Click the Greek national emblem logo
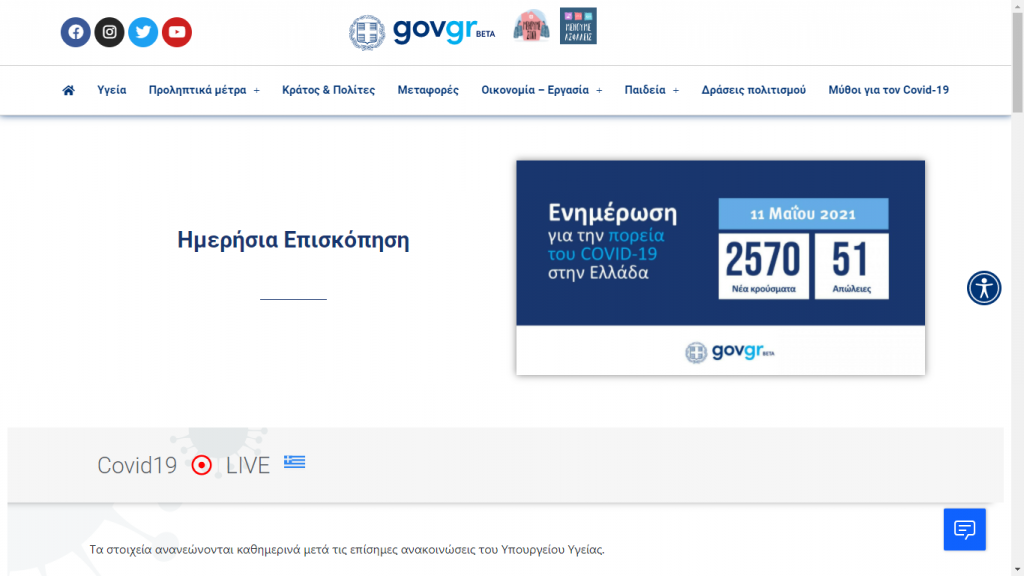This screenshot has width=1024, height=576. [x=367, y=32]
